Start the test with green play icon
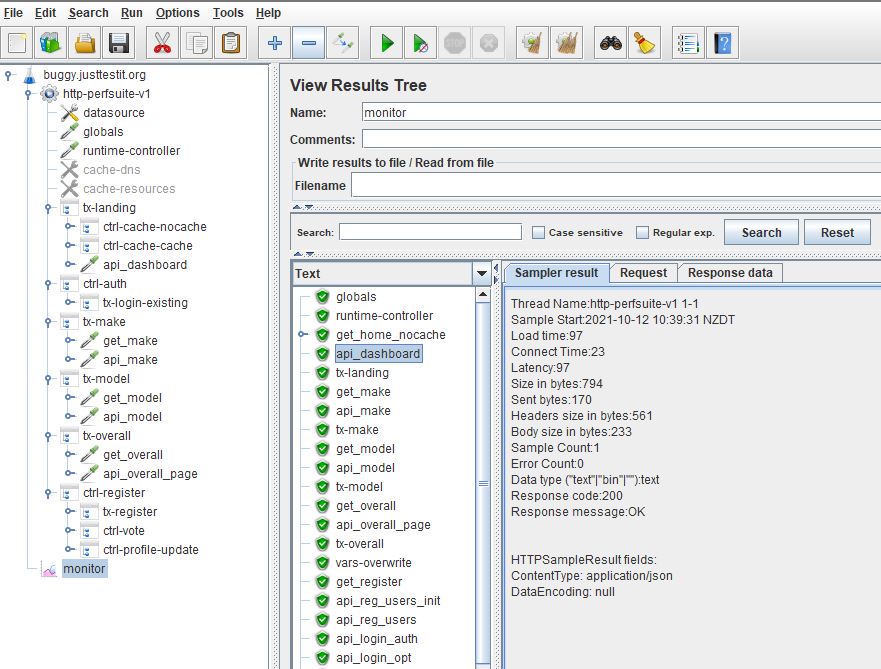Viewport: 881px width, 669px height. click(x=387, y=43)
